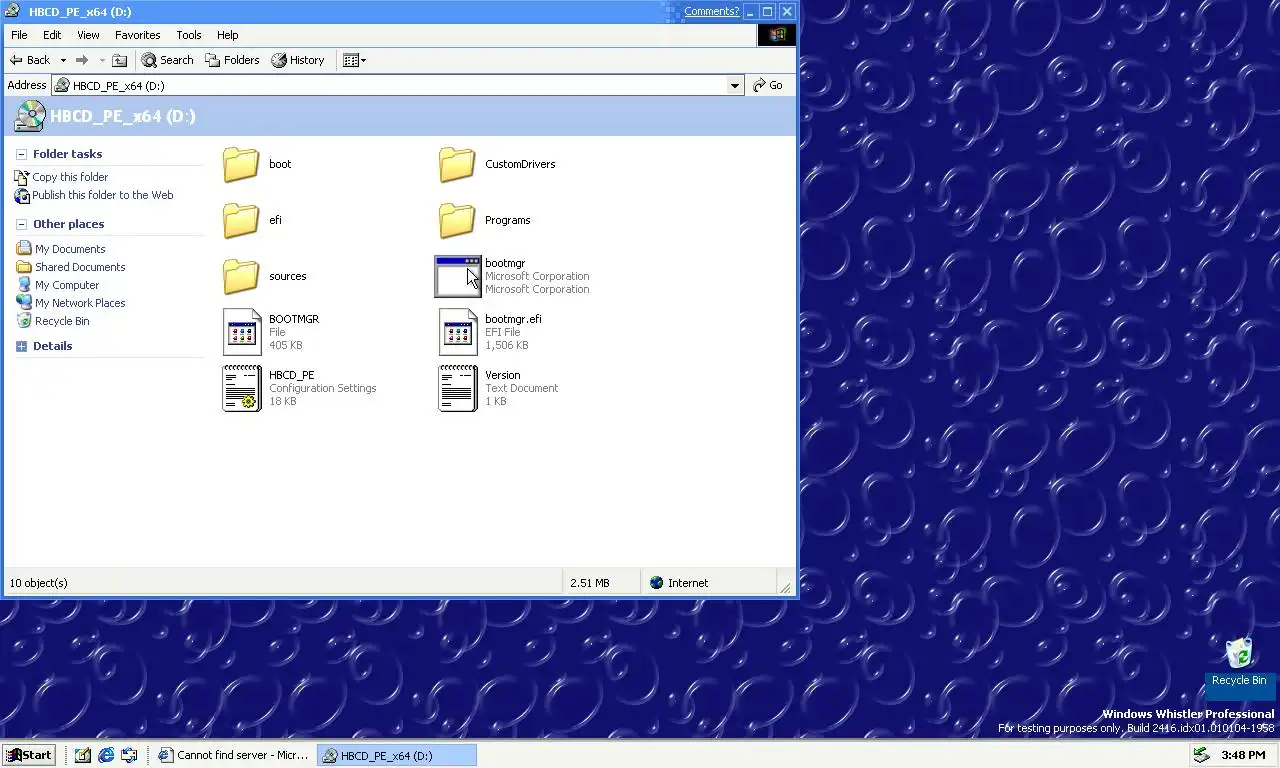
Task: Open the CustomDrivers folder
Action: [x=457, y=164]
